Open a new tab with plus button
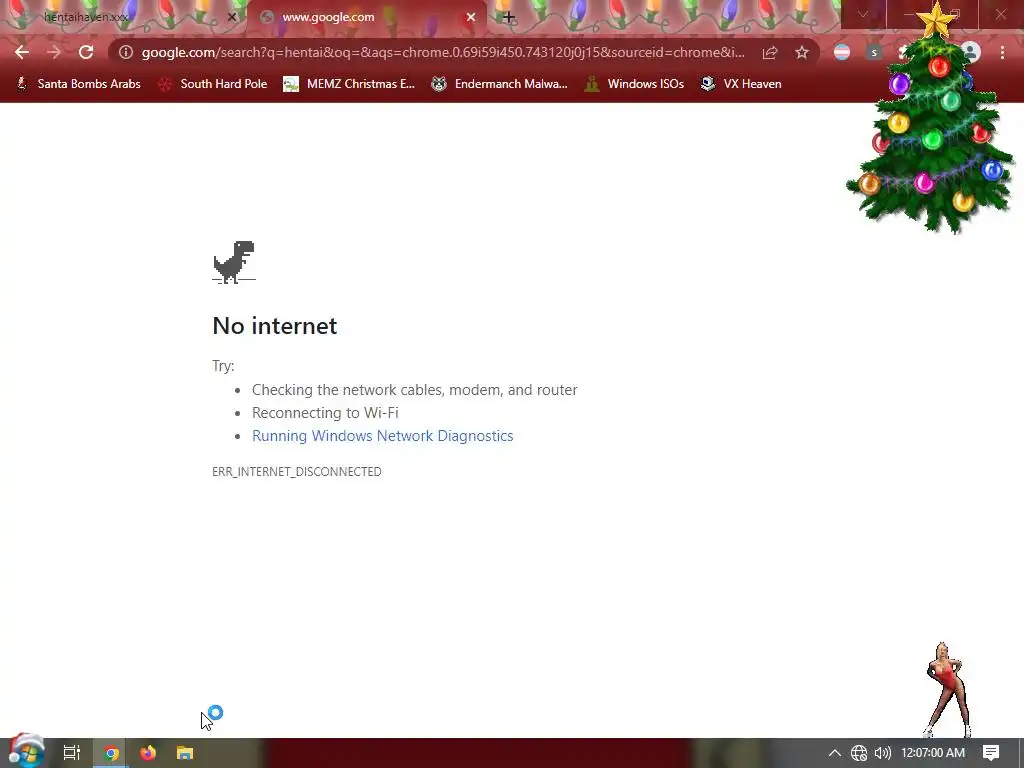1024x768 pixels. (x=509, y=17)
